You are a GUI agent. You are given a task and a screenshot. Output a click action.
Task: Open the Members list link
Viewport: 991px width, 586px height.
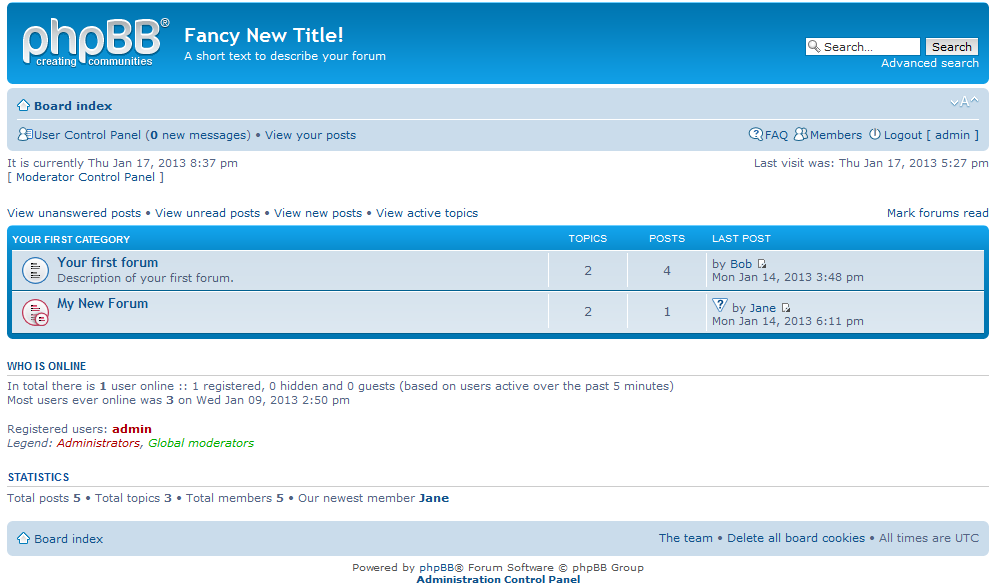(836, 135)
